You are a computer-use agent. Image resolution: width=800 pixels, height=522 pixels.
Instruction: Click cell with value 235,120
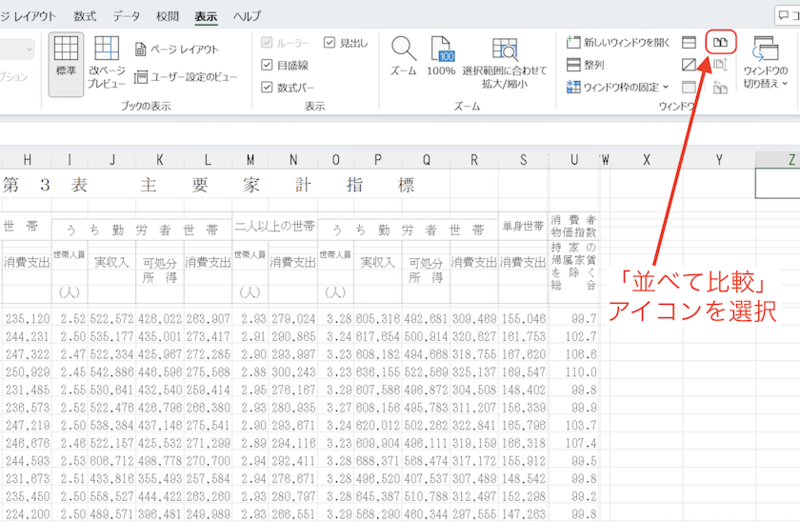(27, 318)
